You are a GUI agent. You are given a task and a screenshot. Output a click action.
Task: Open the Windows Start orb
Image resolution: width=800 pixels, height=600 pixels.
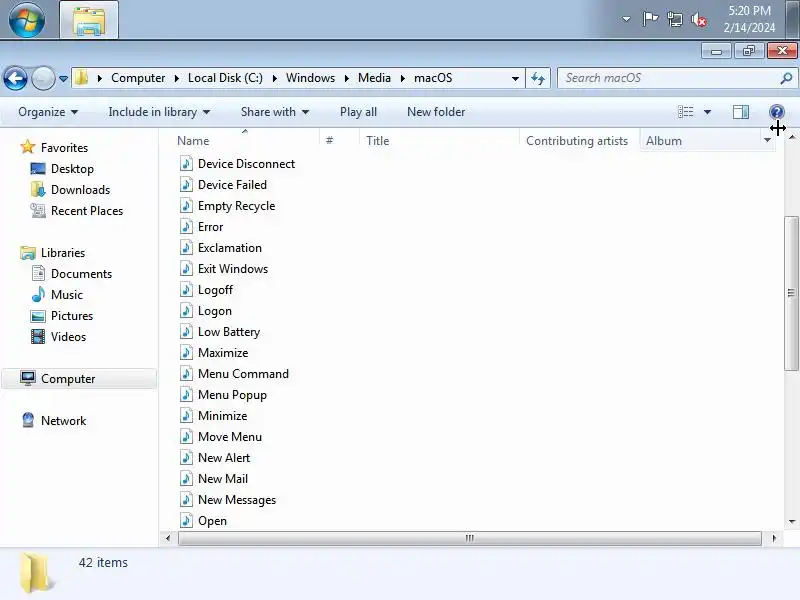point(27,20)
